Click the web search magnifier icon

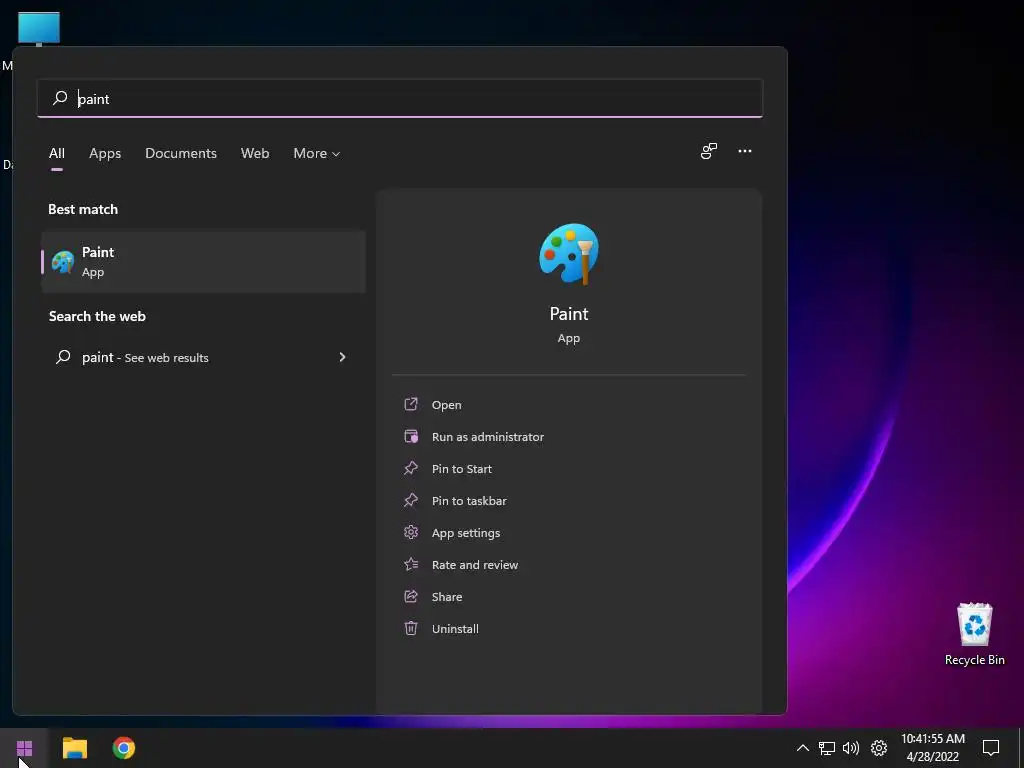point(63,357)
